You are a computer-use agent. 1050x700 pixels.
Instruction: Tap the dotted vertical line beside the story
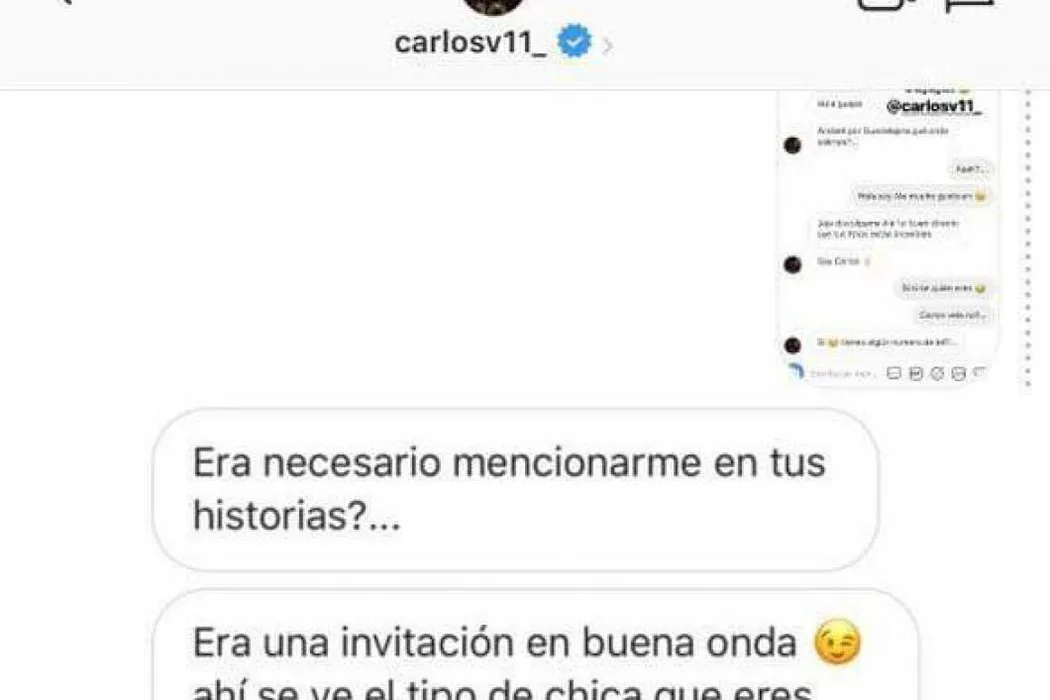1028,238
